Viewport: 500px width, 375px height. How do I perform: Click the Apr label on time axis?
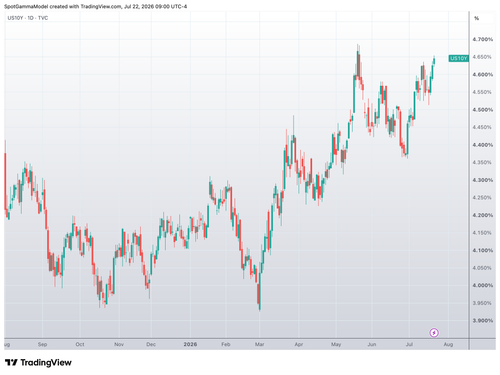click(x=299, y=344)
